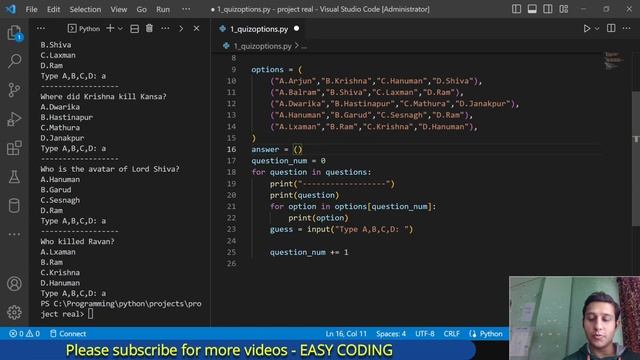Click the 'answer = ()' code line
Screen dimensions: 640x360
(x=277, y=149)
